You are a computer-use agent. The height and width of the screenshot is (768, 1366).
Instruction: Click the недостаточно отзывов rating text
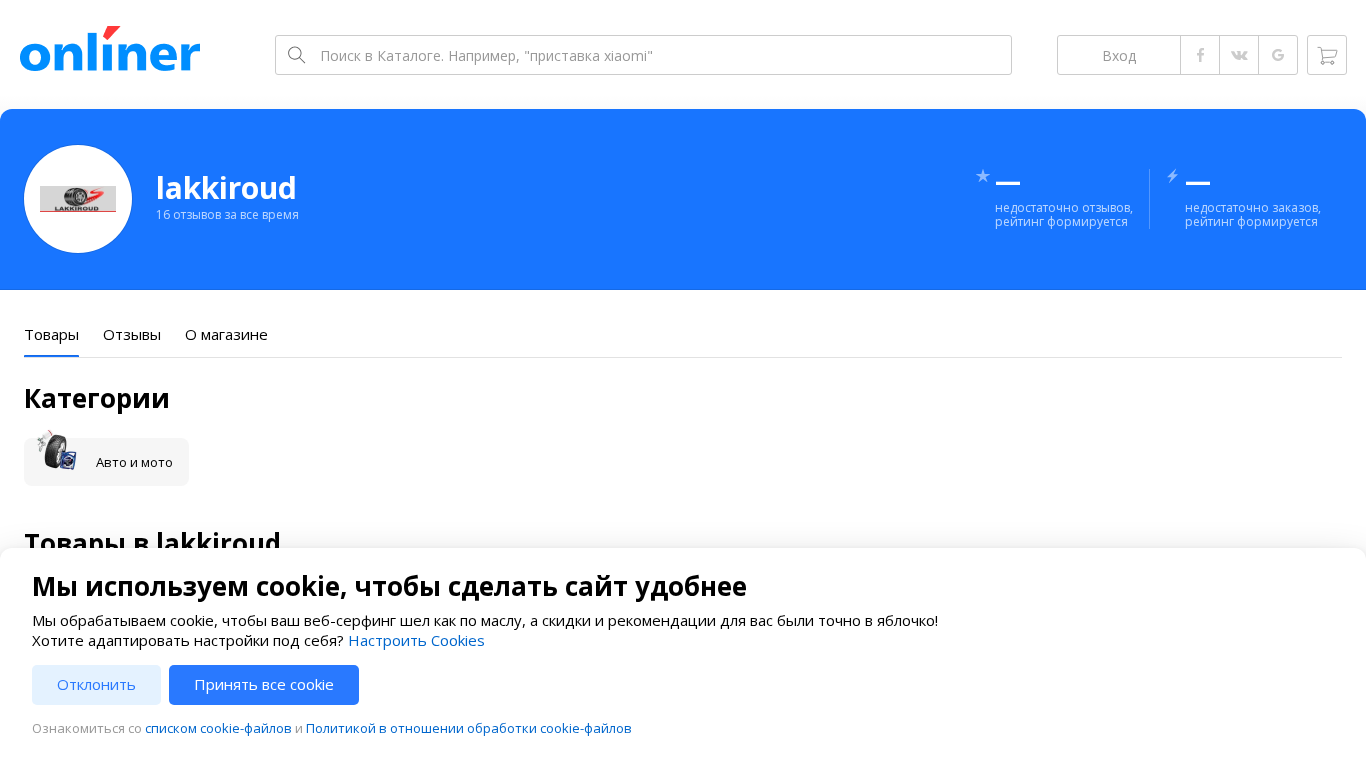[1064, 214]
